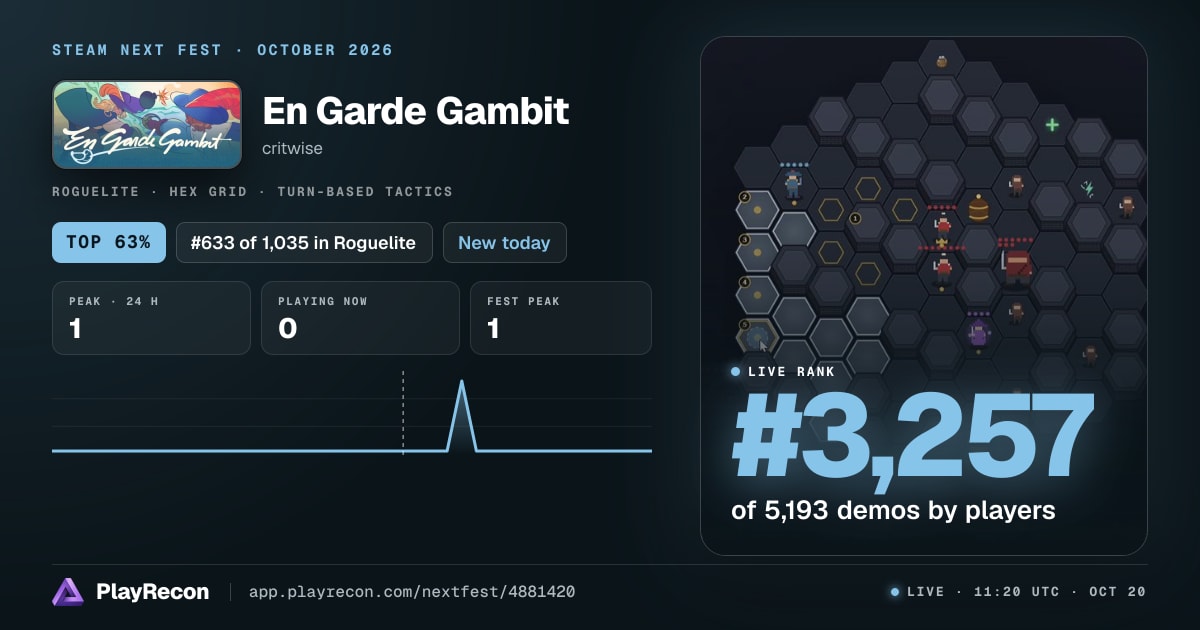
Task: Select the blue-hatted hero on the hex grid
Action: [793, 184]
